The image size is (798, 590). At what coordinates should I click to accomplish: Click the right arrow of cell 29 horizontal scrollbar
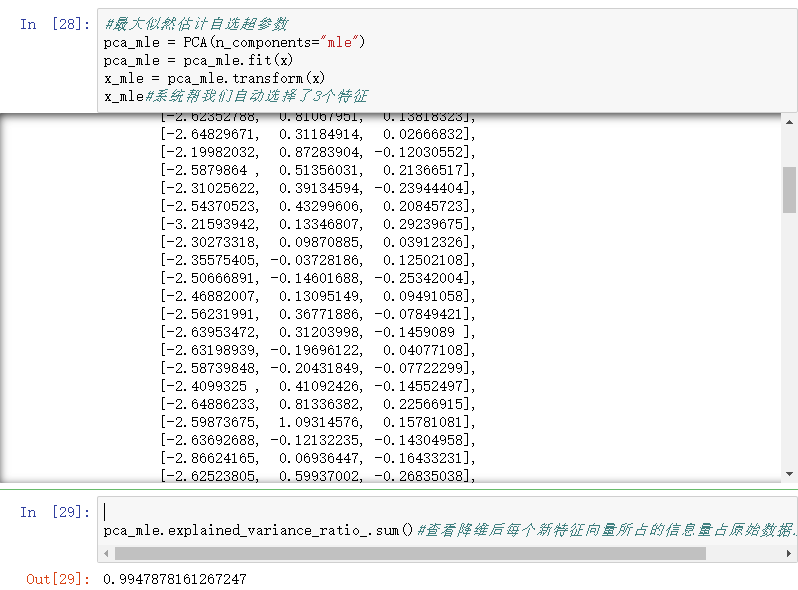pos(789,553)
